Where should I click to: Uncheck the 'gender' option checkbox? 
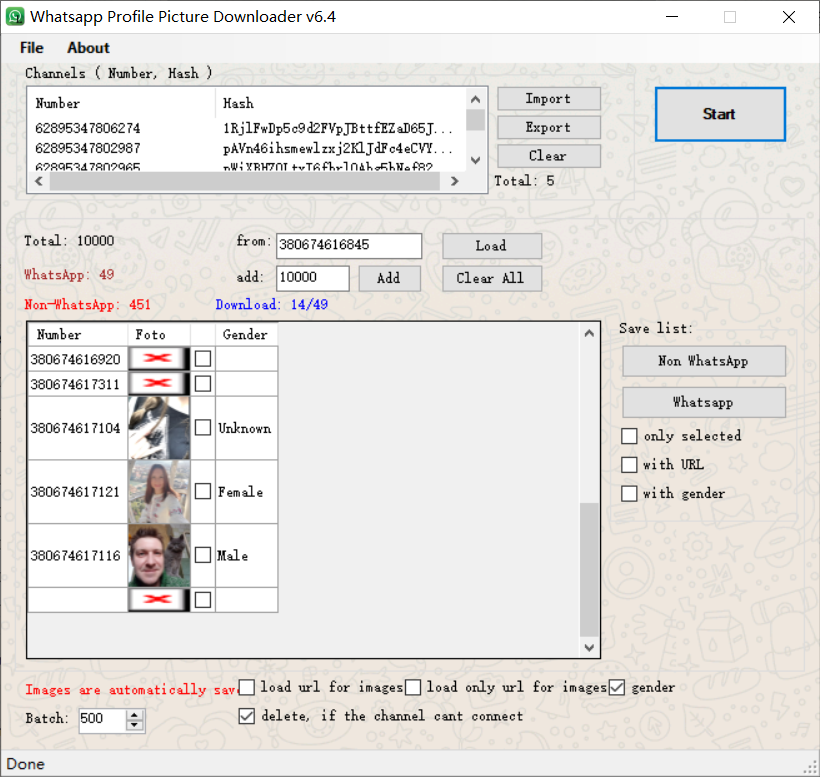click(617, 687)
